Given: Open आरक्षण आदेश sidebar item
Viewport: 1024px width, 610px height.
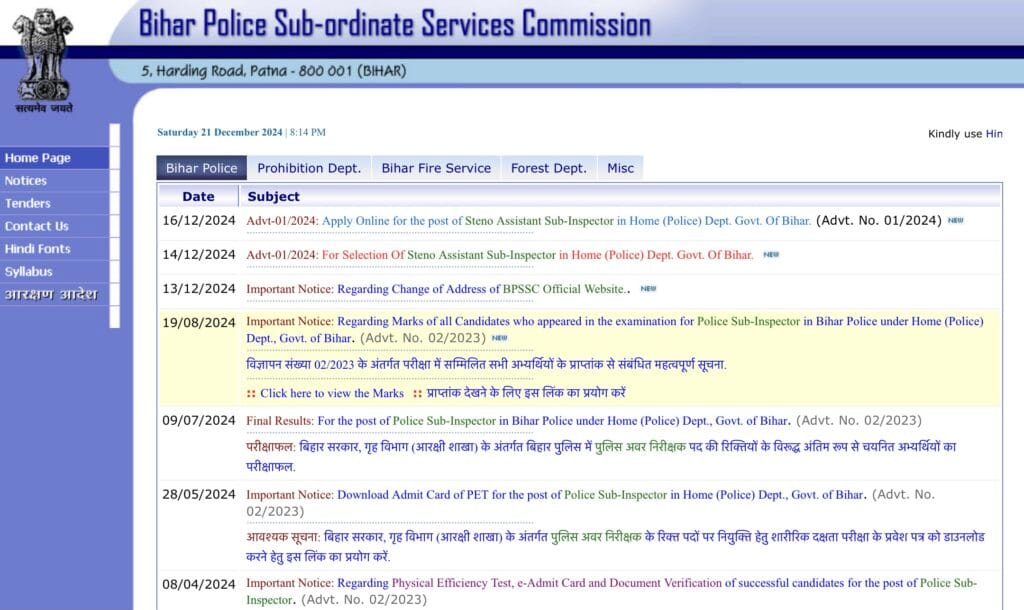Looking at the screenshot, I should [x=55, y=295].
